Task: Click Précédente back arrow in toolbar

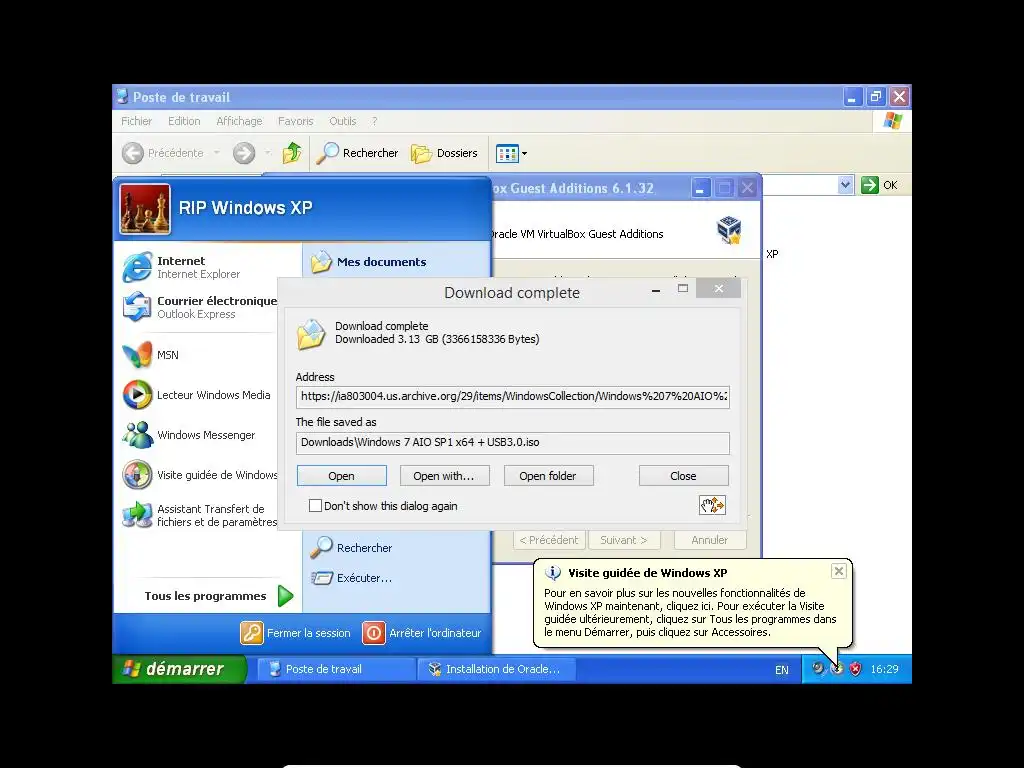Action: [133, 153]
